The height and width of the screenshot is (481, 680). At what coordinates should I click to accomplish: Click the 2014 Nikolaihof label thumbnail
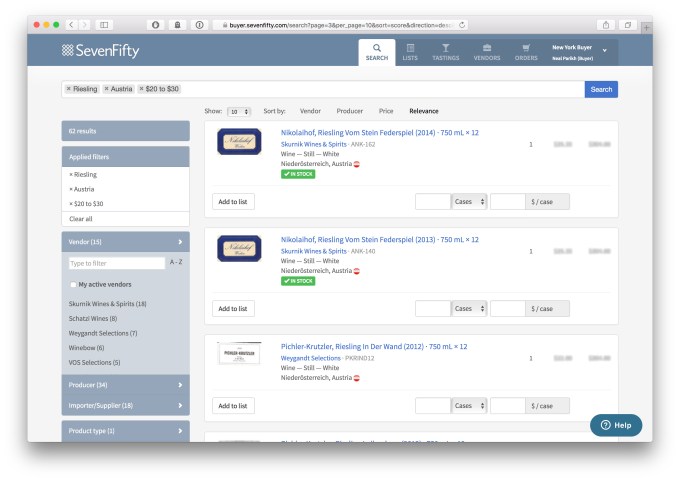pyautogui.click(x=239, y=141)
